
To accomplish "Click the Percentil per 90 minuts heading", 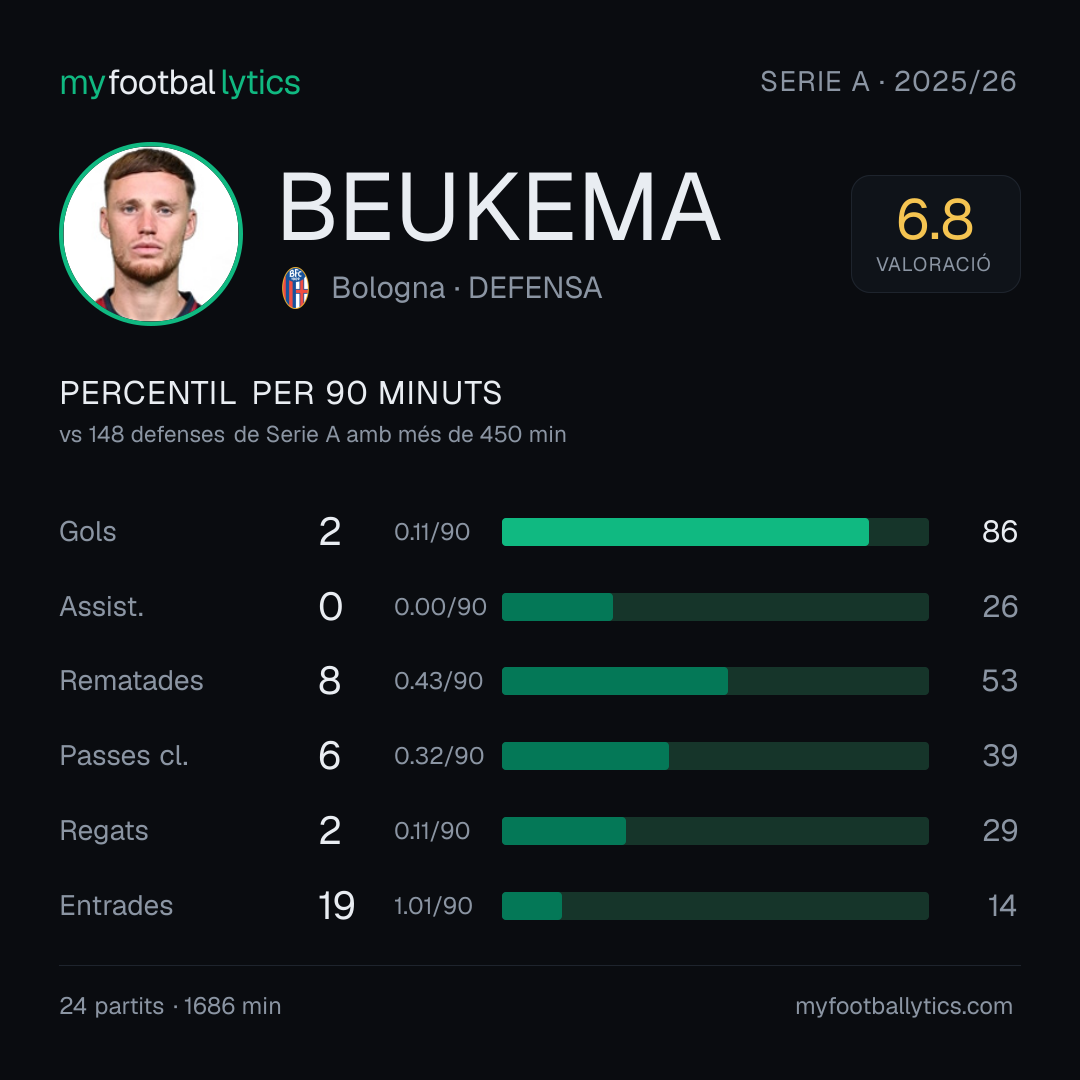I will coord(281,393).
